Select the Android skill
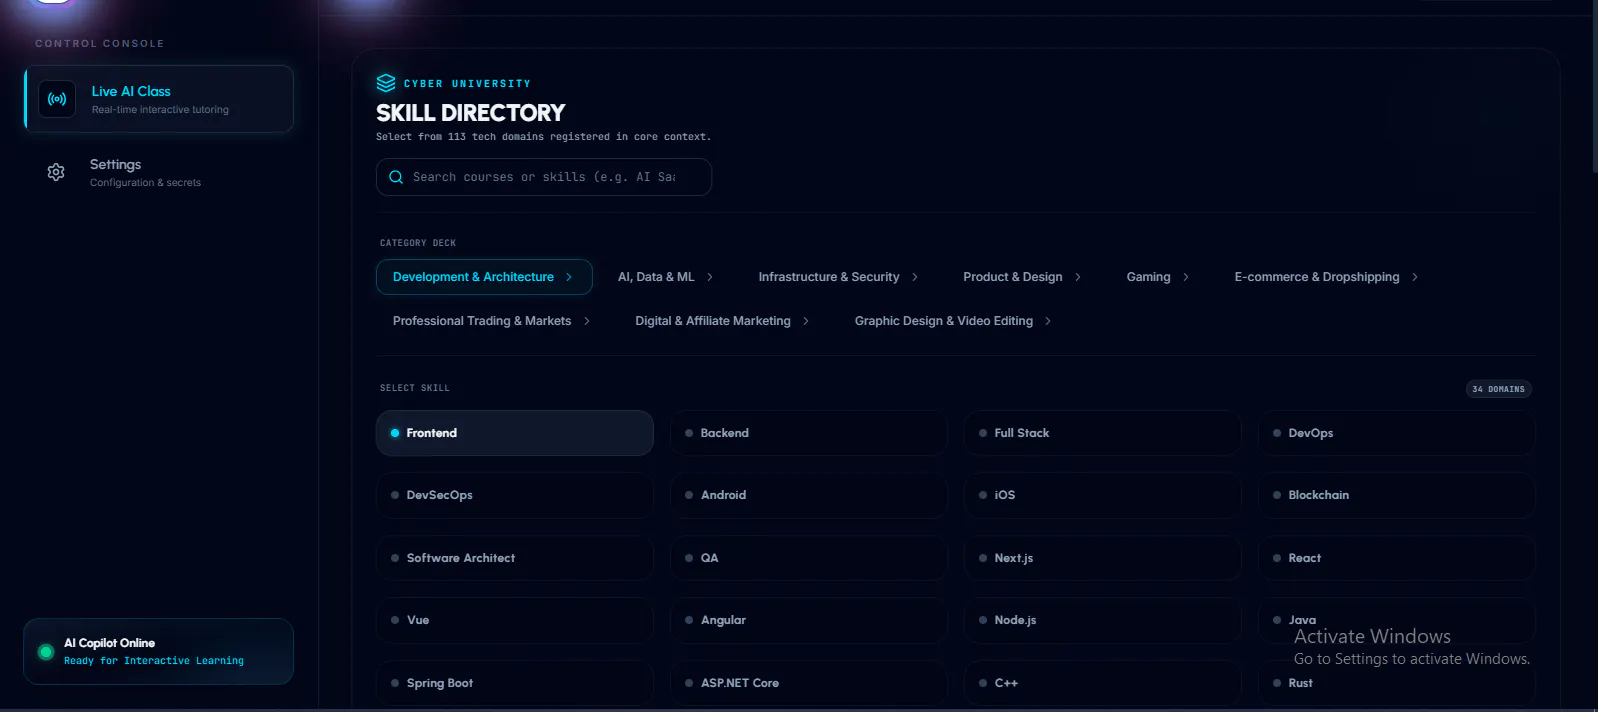This screenshot has width=1598, height=712. (809, 495)
